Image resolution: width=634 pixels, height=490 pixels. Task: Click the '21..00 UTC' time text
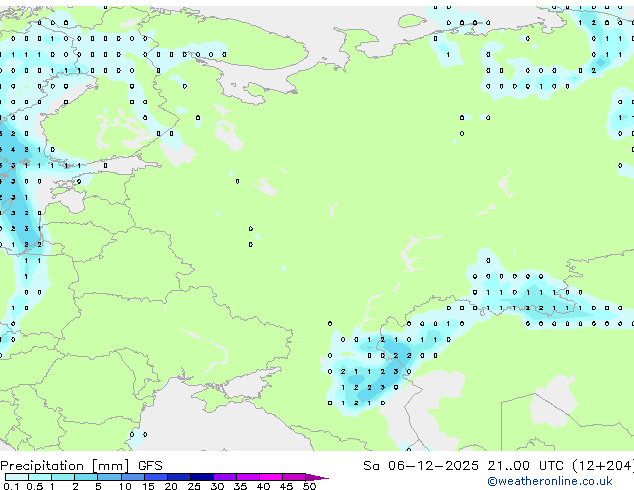(525, 466)
